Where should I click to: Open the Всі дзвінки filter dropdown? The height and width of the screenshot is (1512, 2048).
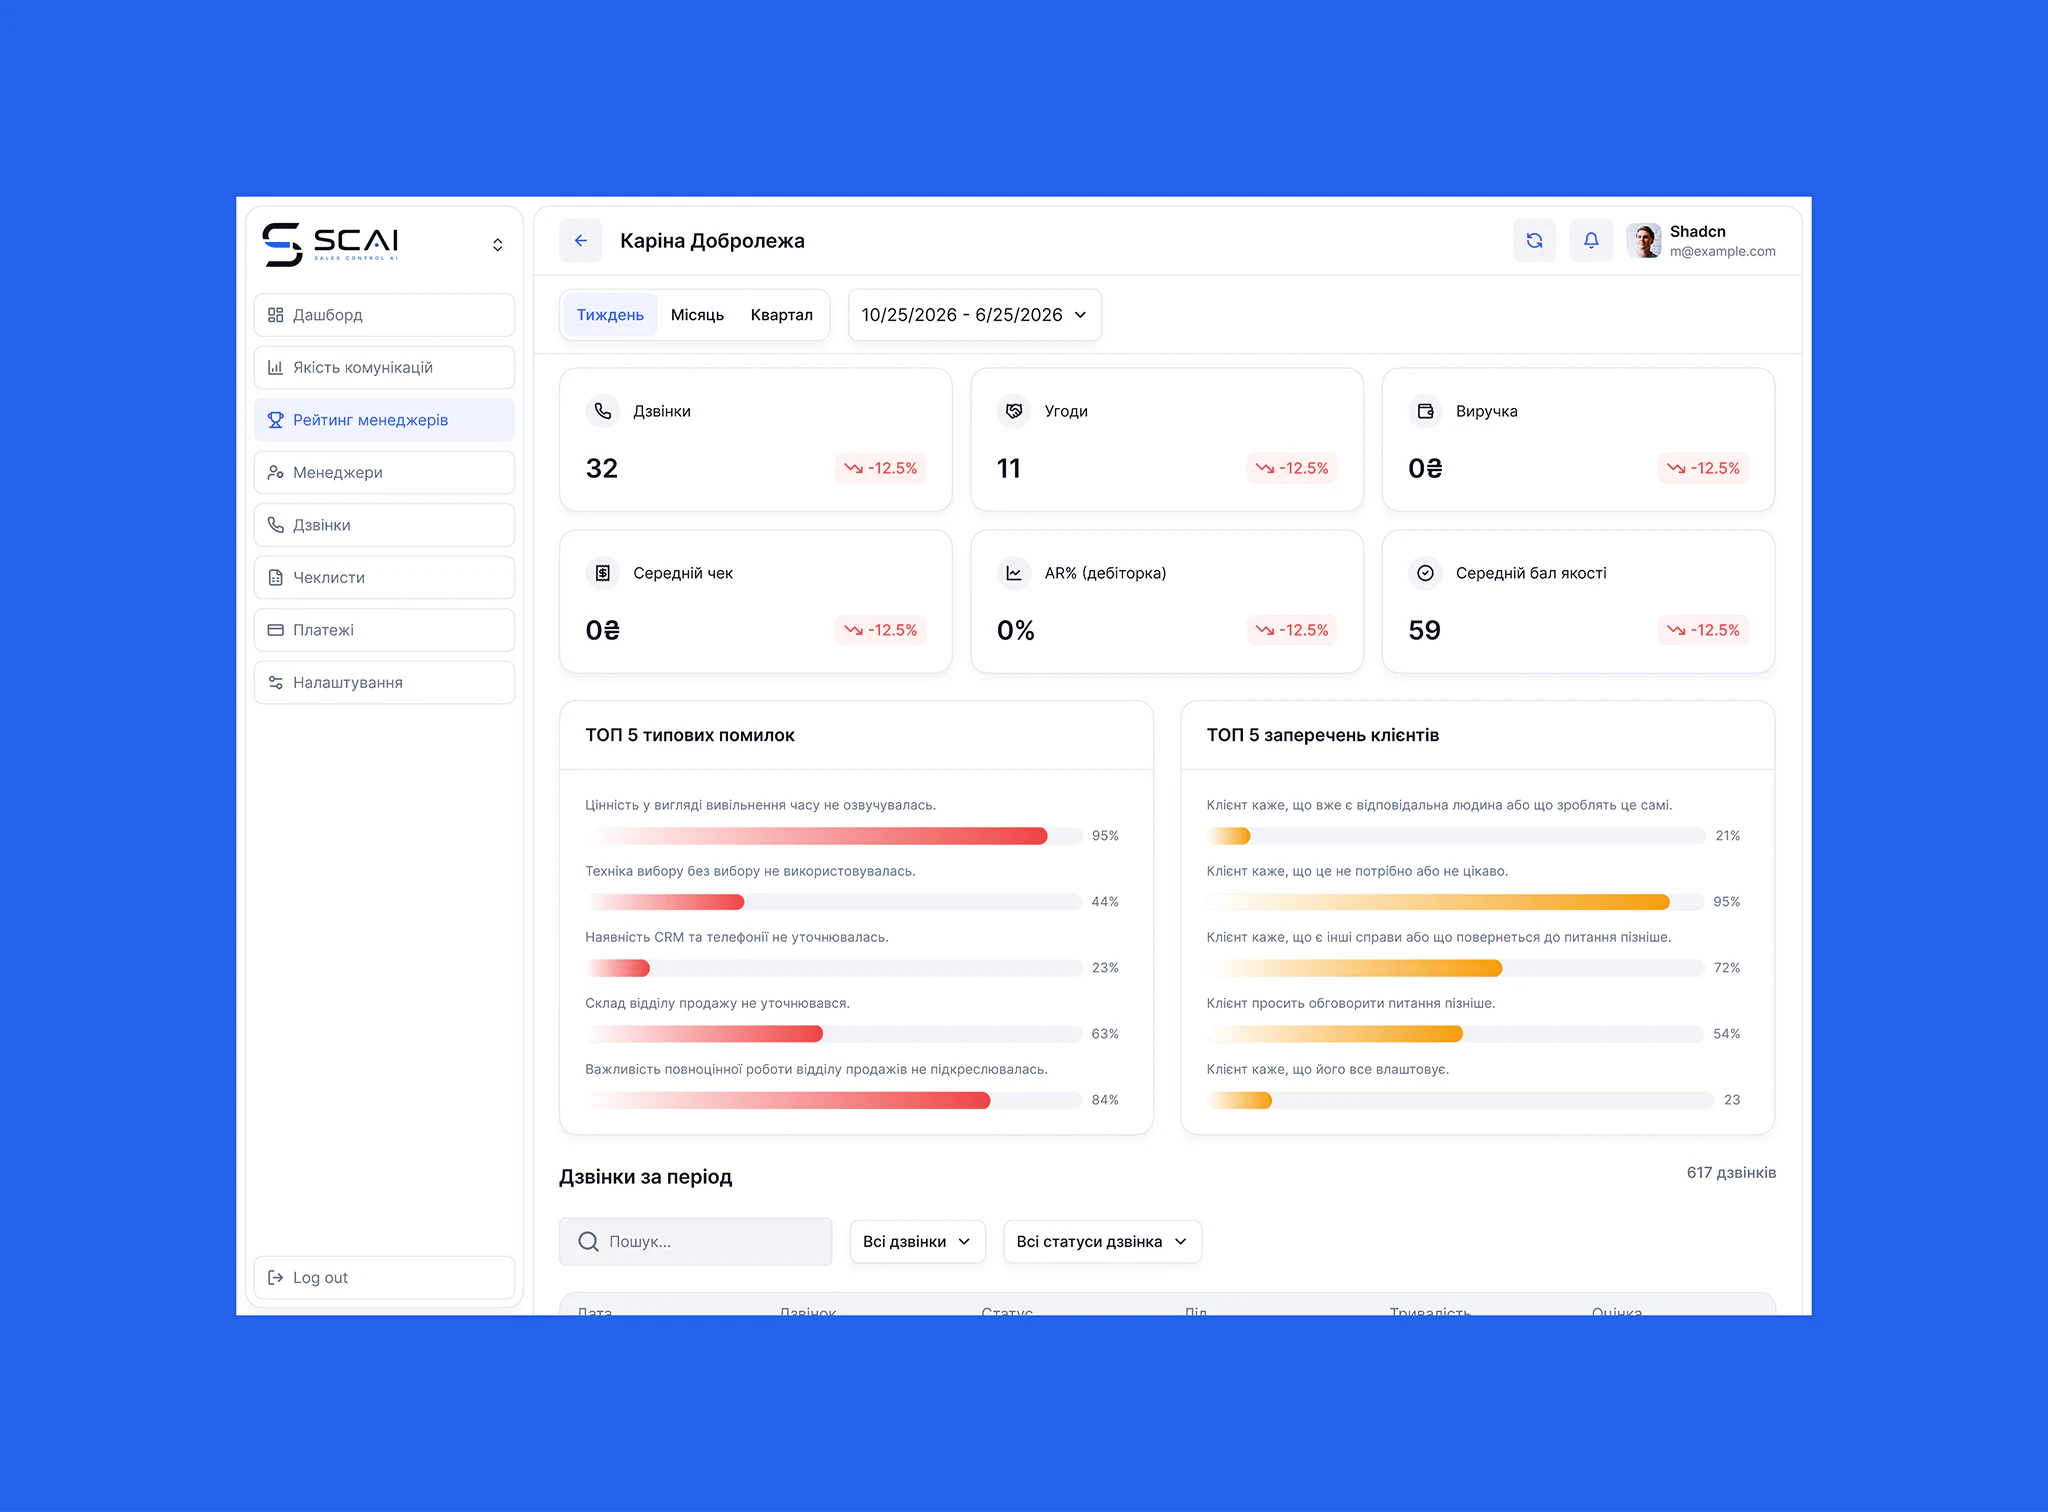point(917,1241)
